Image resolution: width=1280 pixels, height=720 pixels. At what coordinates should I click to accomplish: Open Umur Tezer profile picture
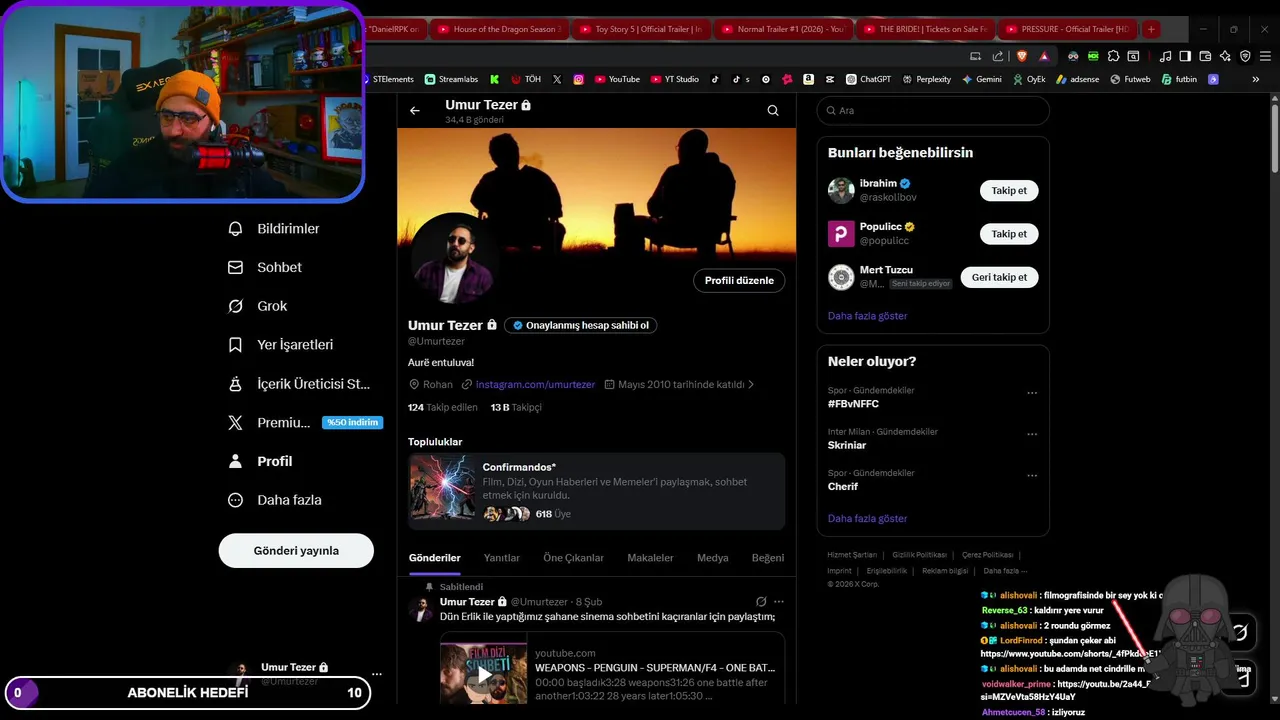pos(454,258)
